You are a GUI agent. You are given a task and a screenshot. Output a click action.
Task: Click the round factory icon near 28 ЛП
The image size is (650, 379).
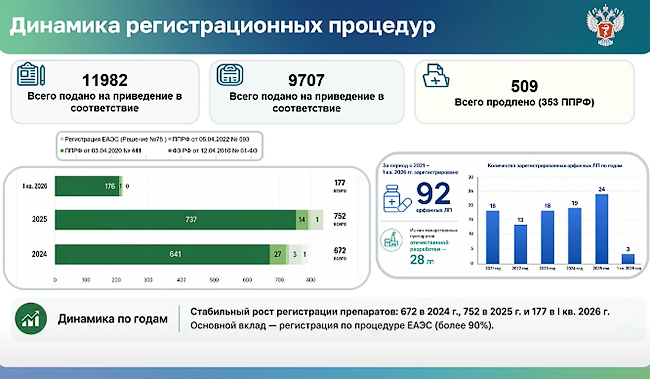coord(391,241)
